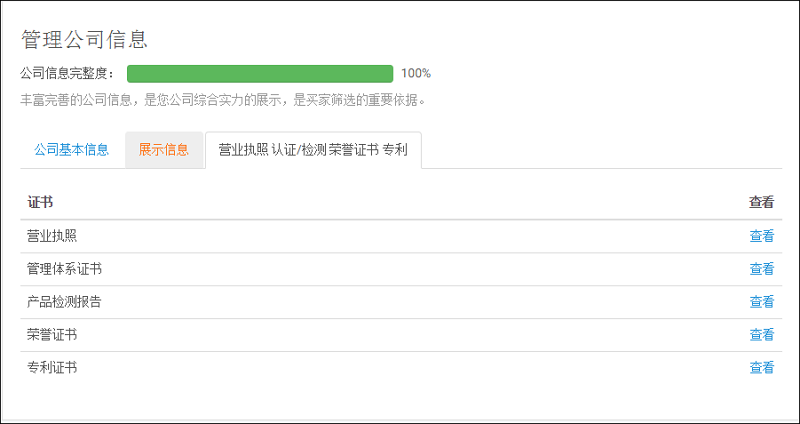Click the 产品检测报告 row label
The width and height of the screenshot is (800, 424).
[x=64, y=302]
